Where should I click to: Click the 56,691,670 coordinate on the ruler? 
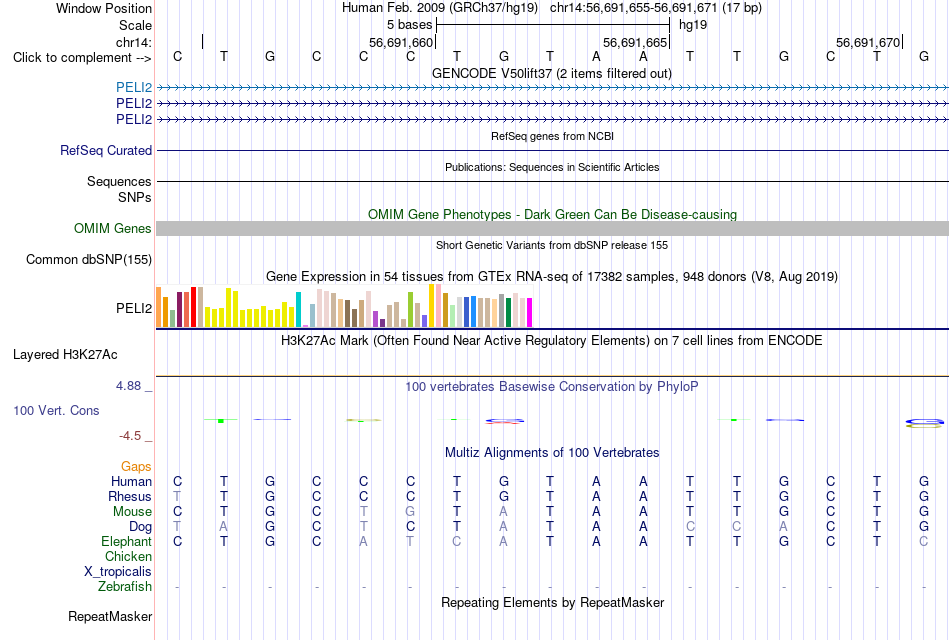point(868,42)
